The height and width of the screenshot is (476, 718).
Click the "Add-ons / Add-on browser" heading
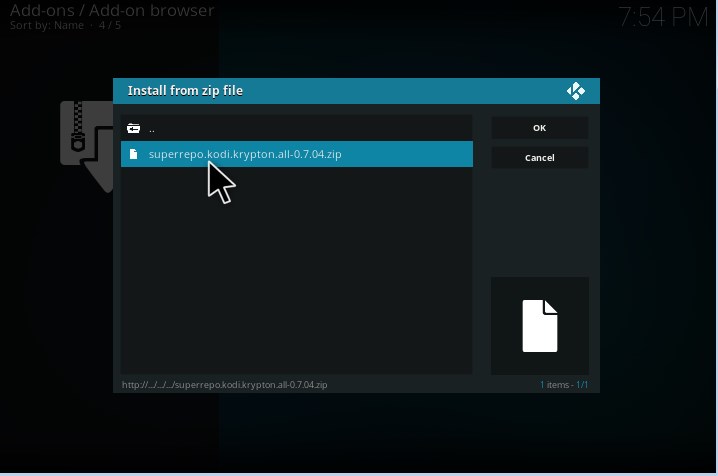point(112,11)
